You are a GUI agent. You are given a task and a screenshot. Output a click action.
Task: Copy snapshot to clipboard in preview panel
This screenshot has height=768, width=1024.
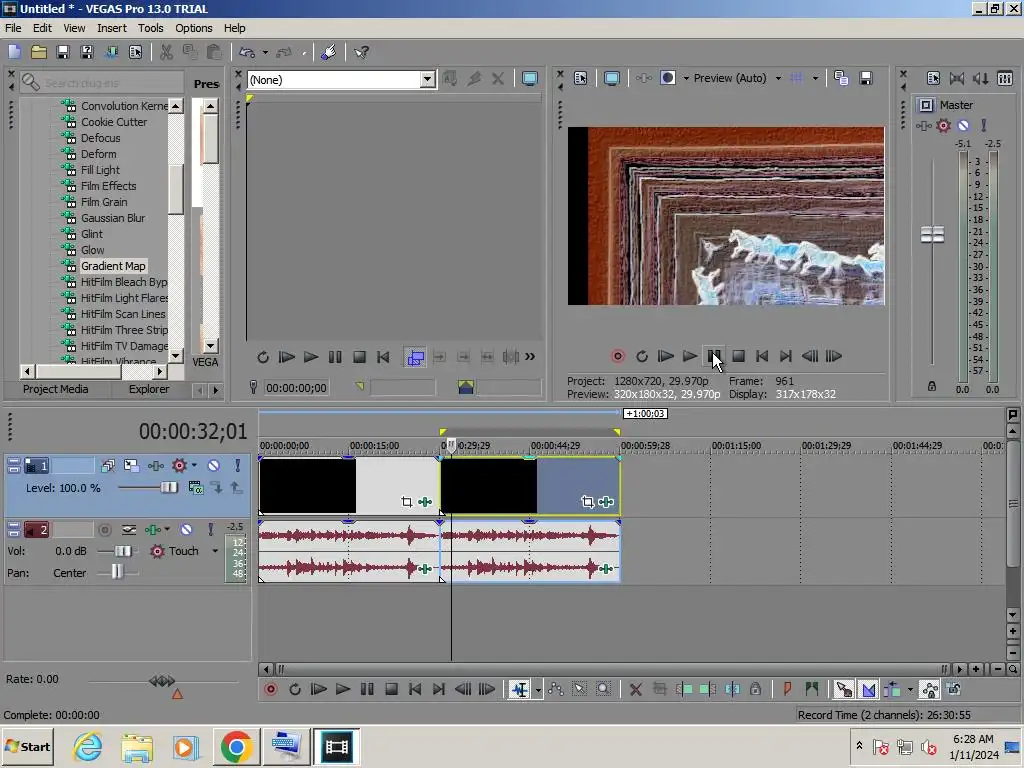[x=841, y=78]
